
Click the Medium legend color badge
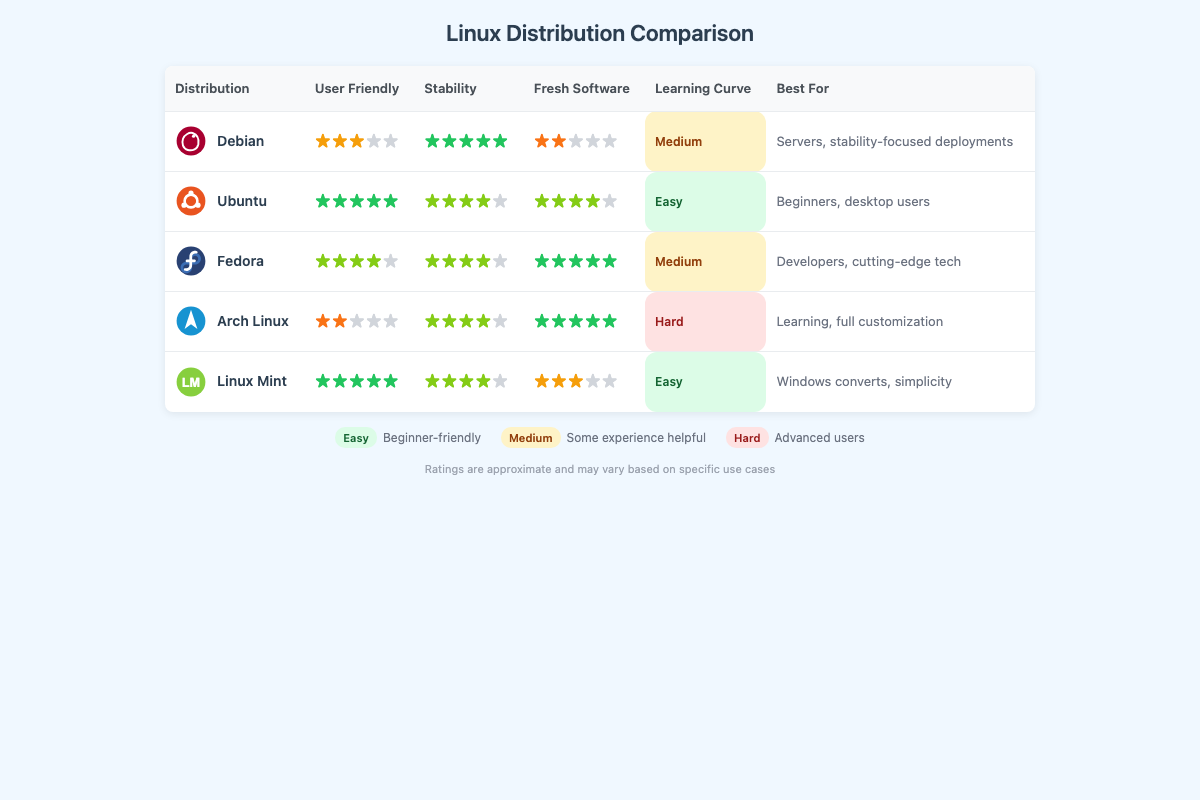click(530, 437)
